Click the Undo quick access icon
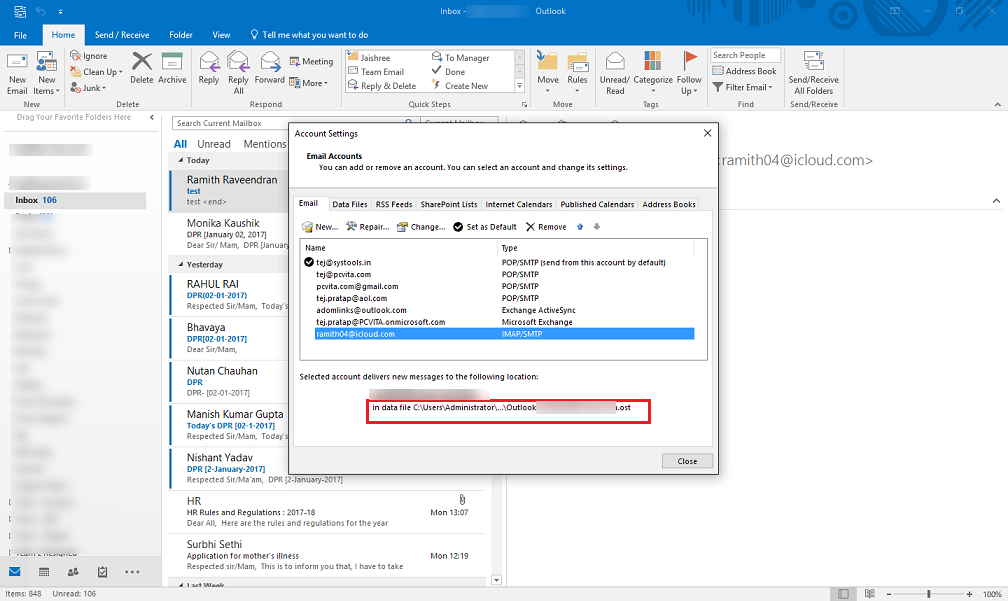Screen dimensions: 1008x601 coord(40,11)
